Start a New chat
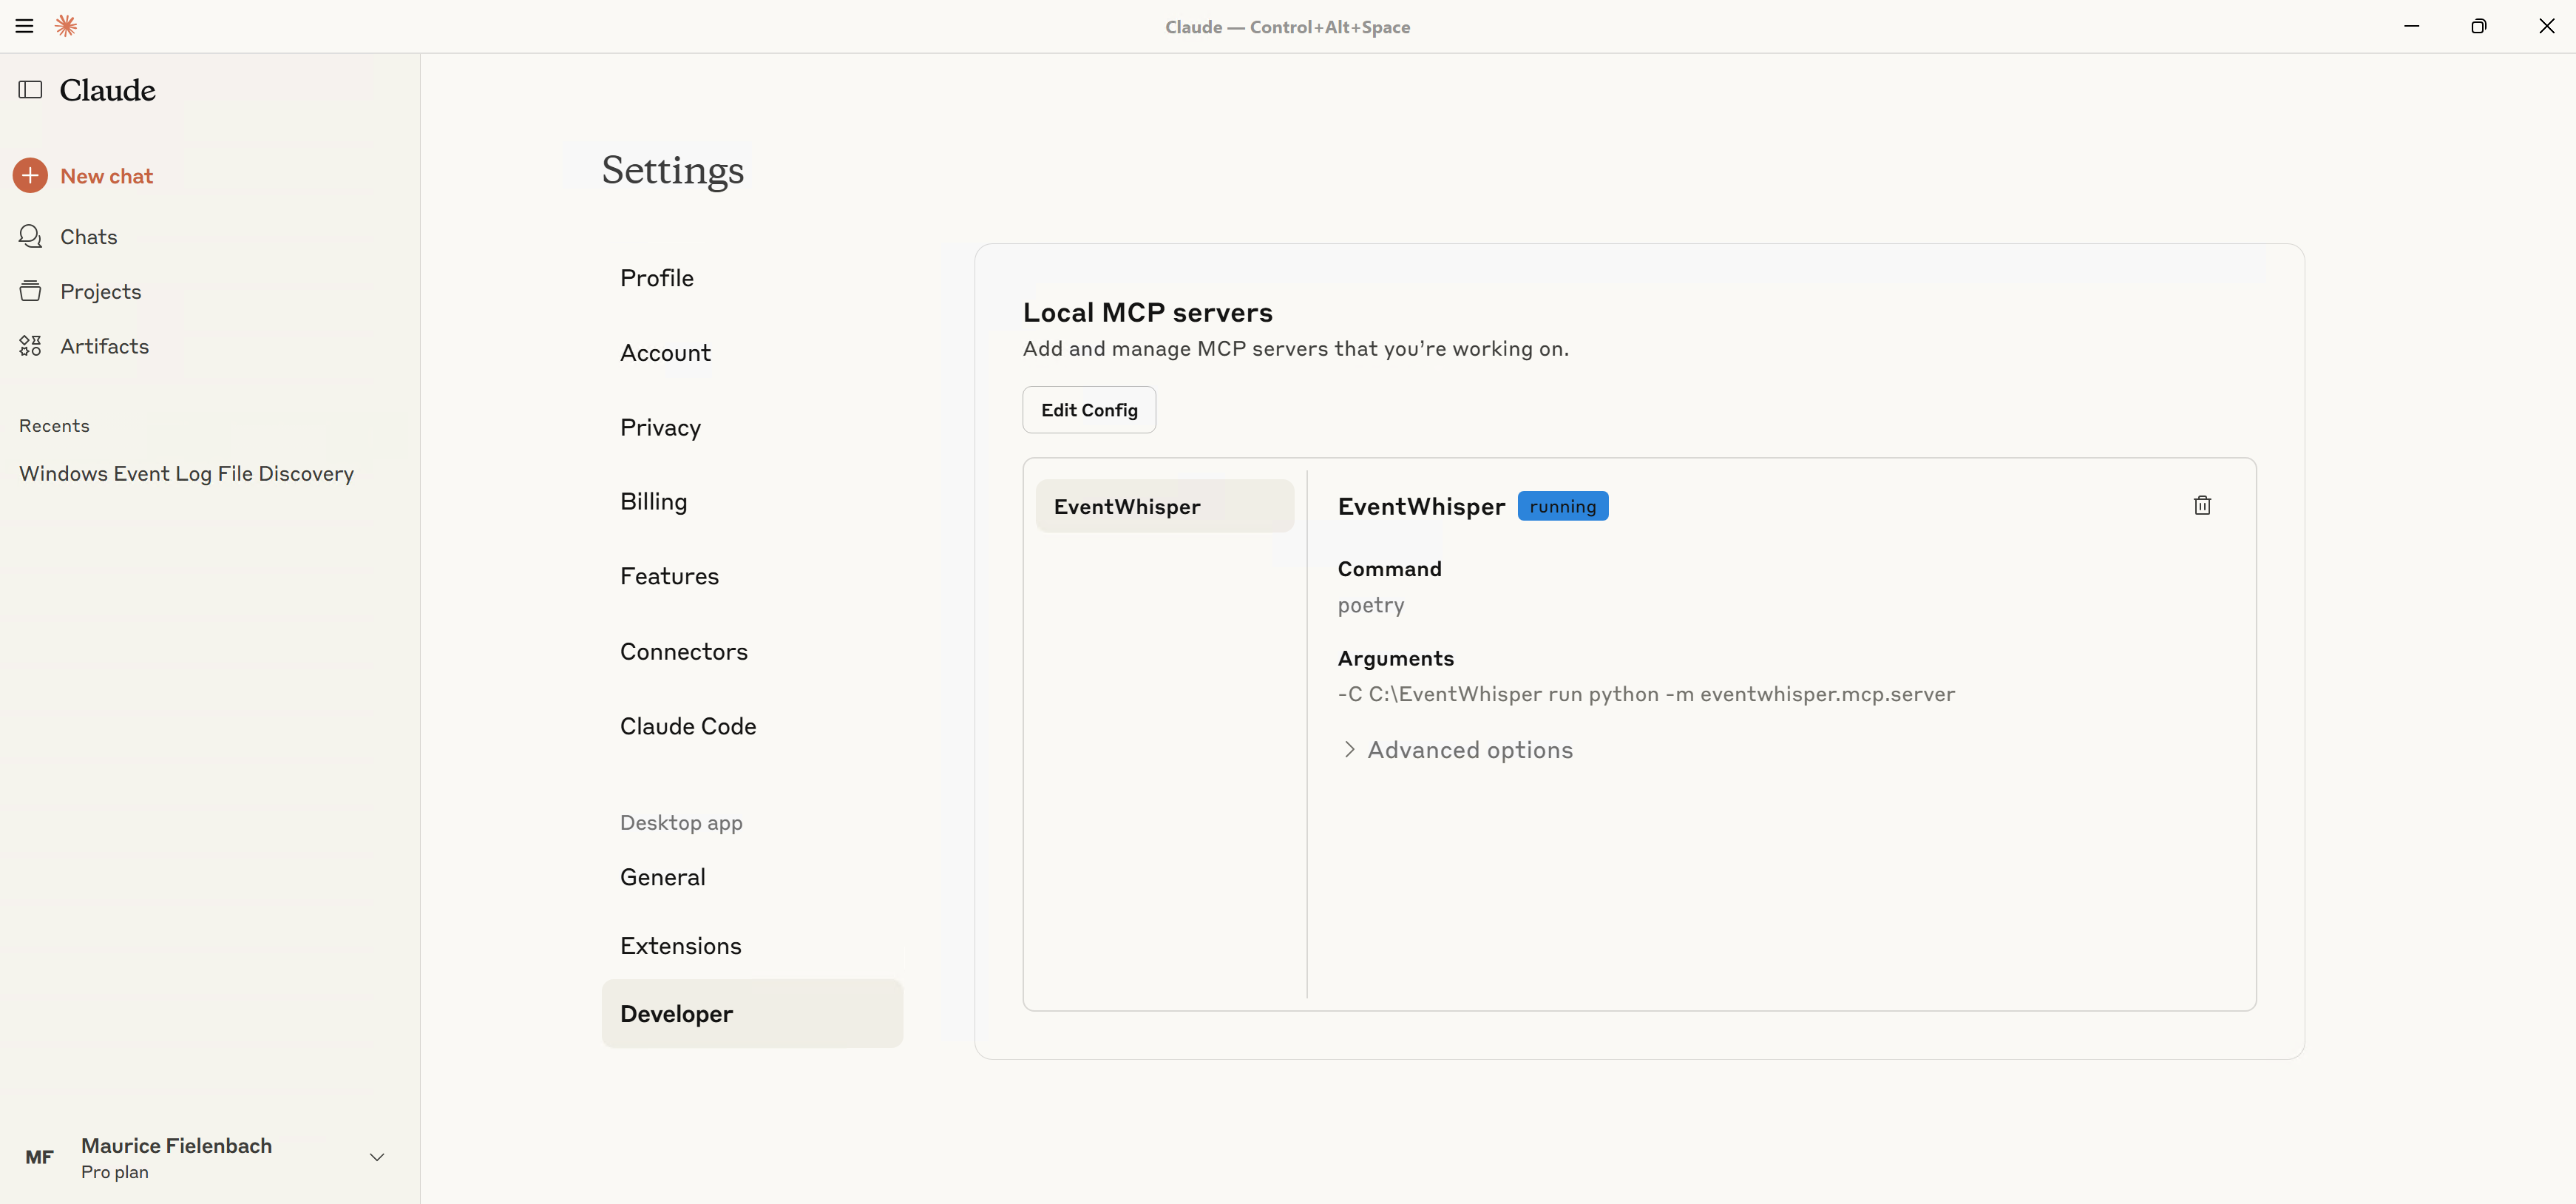 [106, 175]
